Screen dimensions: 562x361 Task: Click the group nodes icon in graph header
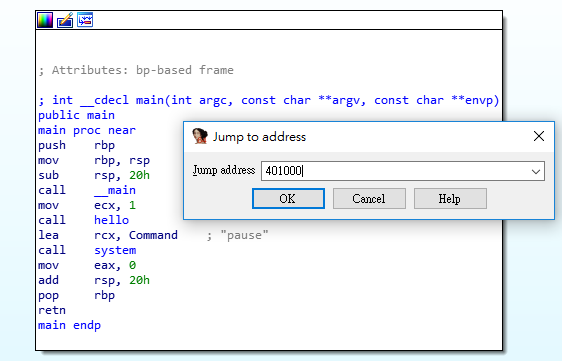85,20
